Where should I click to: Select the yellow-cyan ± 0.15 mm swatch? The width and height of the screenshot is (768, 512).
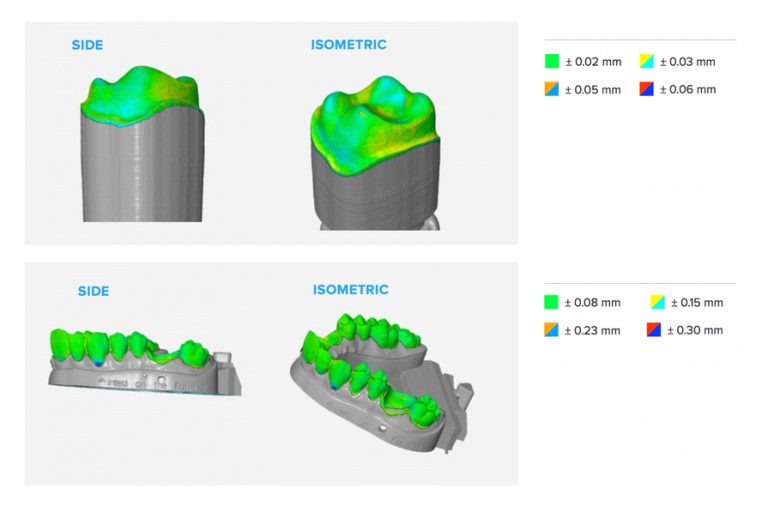tap(657, 302)
